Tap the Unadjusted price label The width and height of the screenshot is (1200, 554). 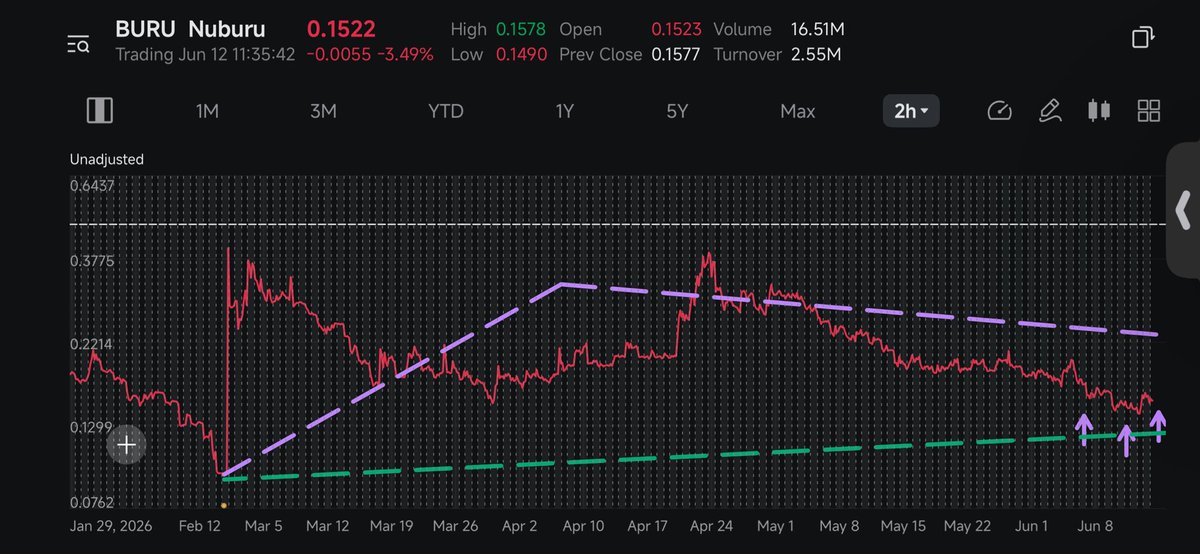coord(107,159)
